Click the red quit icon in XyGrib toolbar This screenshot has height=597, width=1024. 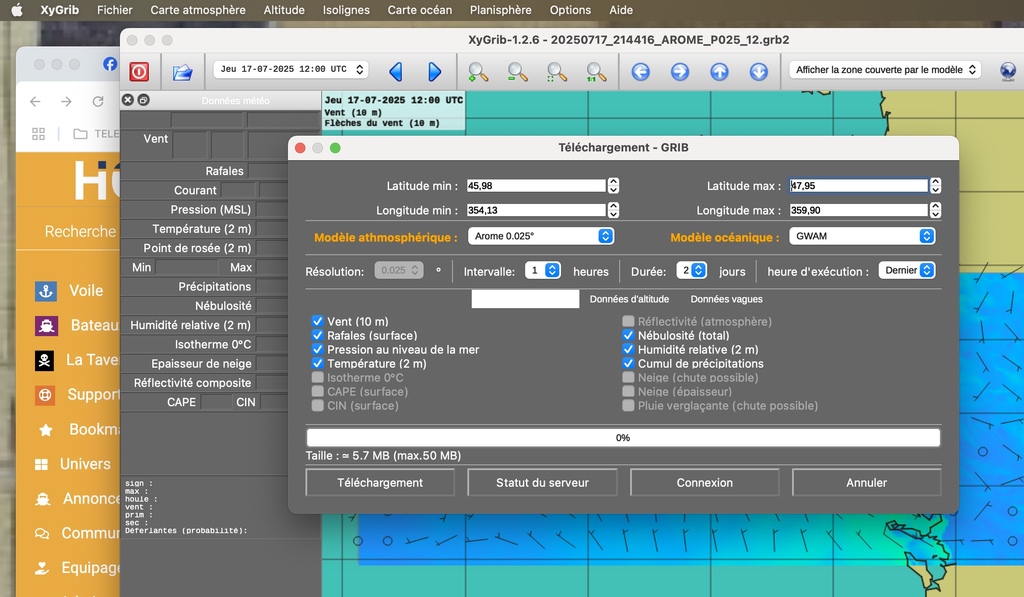(x=139, y=71)
